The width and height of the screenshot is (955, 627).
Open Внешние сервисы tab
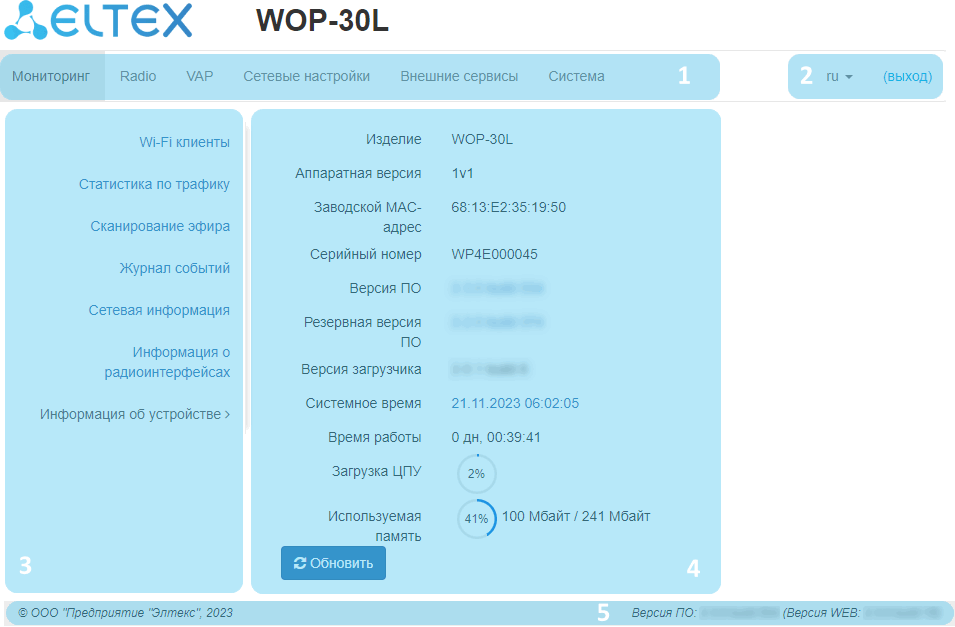click(x=459, y=76)
